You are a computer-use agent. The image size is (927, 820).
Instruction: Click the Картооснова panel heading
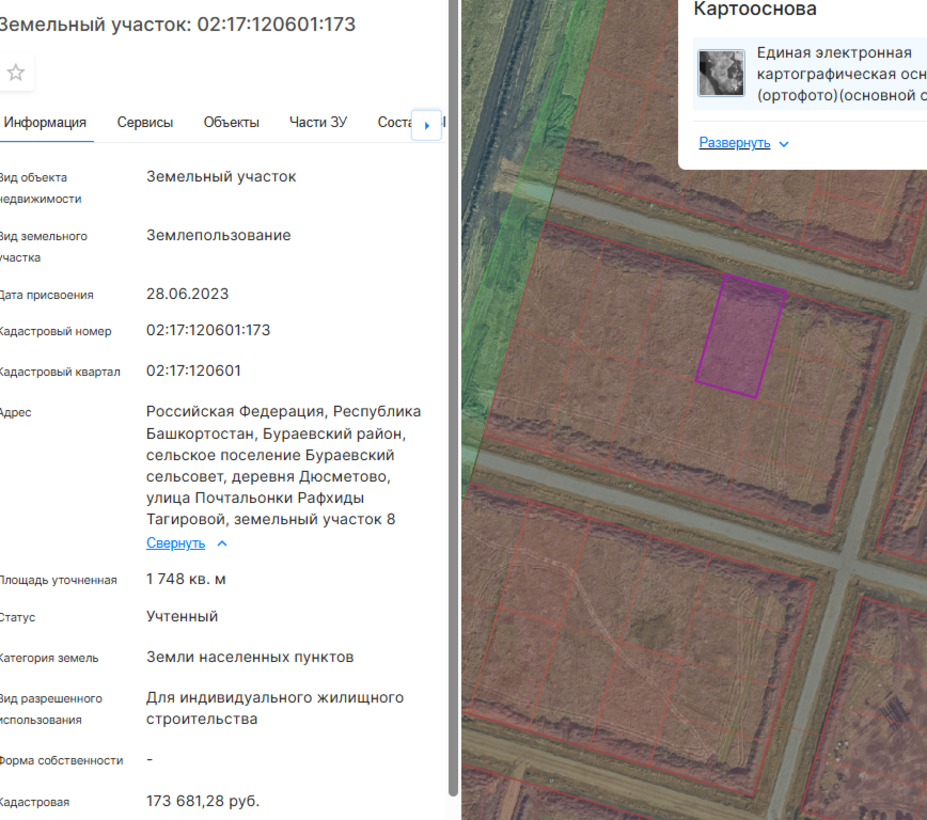[755, 10]
